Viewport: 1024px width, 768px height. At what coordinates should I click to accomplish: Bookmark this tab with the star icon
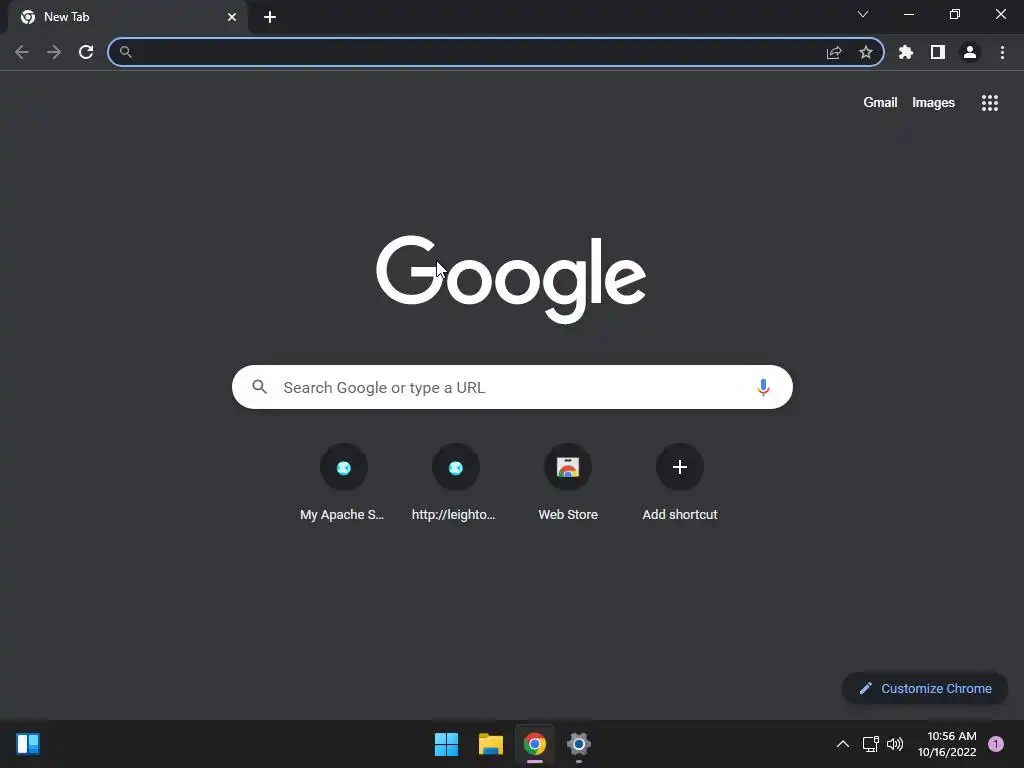coord(866,52)
